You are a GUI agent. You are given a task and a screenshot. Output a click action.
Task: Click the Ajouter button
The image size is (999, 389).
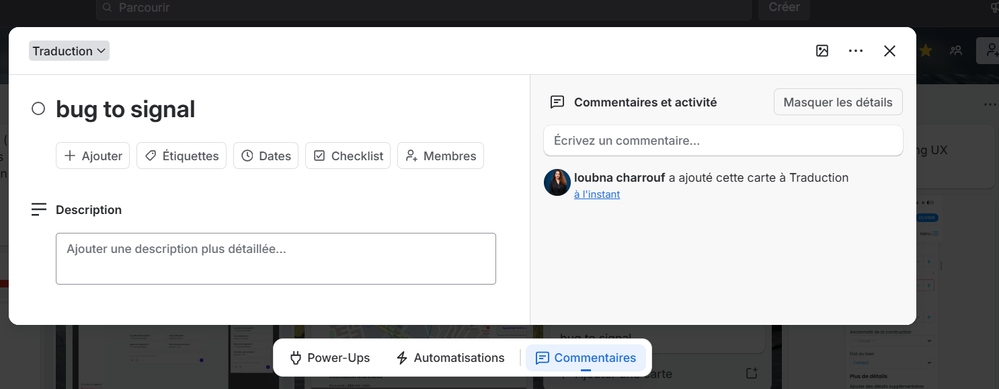pos(93,156)
